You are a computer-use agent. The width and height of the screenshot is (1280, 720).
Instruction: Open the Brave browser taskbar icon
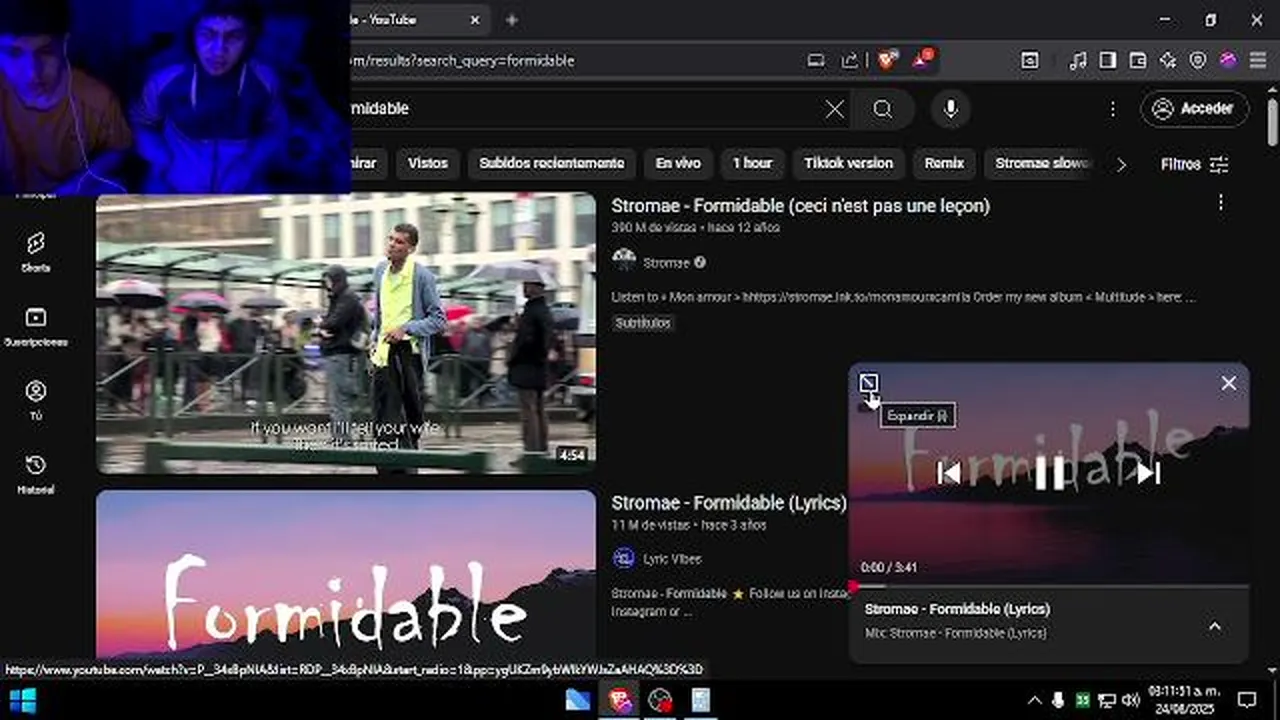620,700
